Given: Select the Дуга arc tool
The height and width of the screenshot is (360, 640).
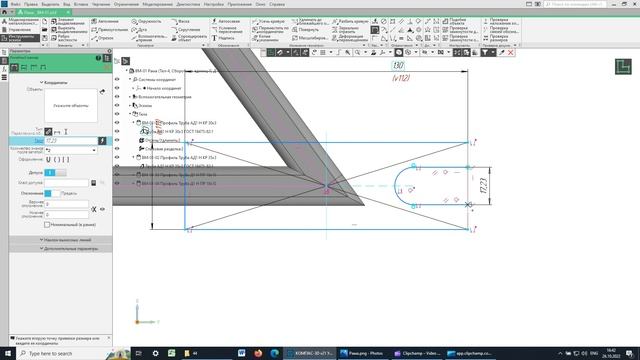Looking at the screenshot, I should [139, 30].
